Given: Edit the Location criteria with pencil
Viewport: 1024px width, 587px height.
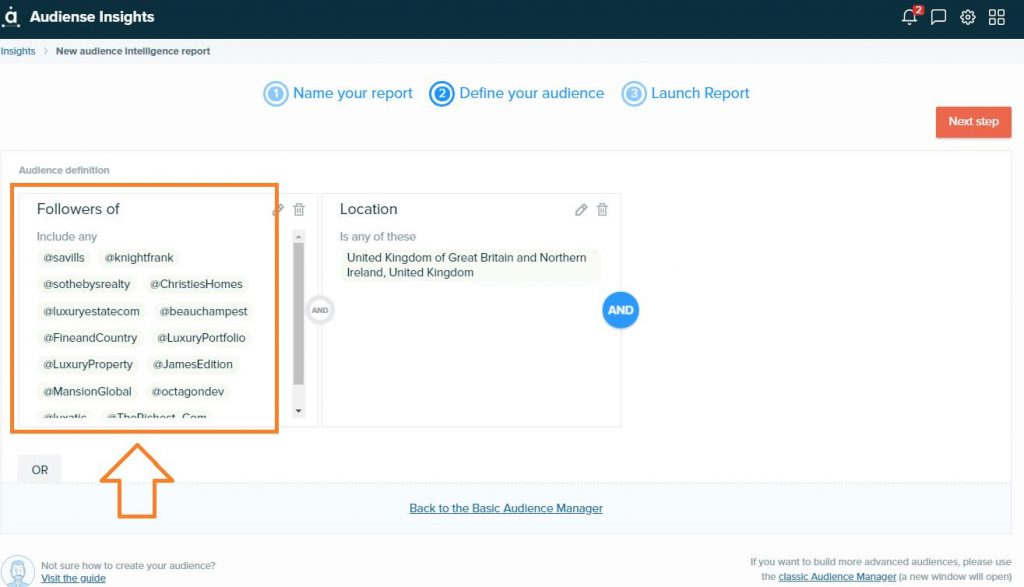Looking at the screenshot, I should pyautogui.click(x=581, y=210).
